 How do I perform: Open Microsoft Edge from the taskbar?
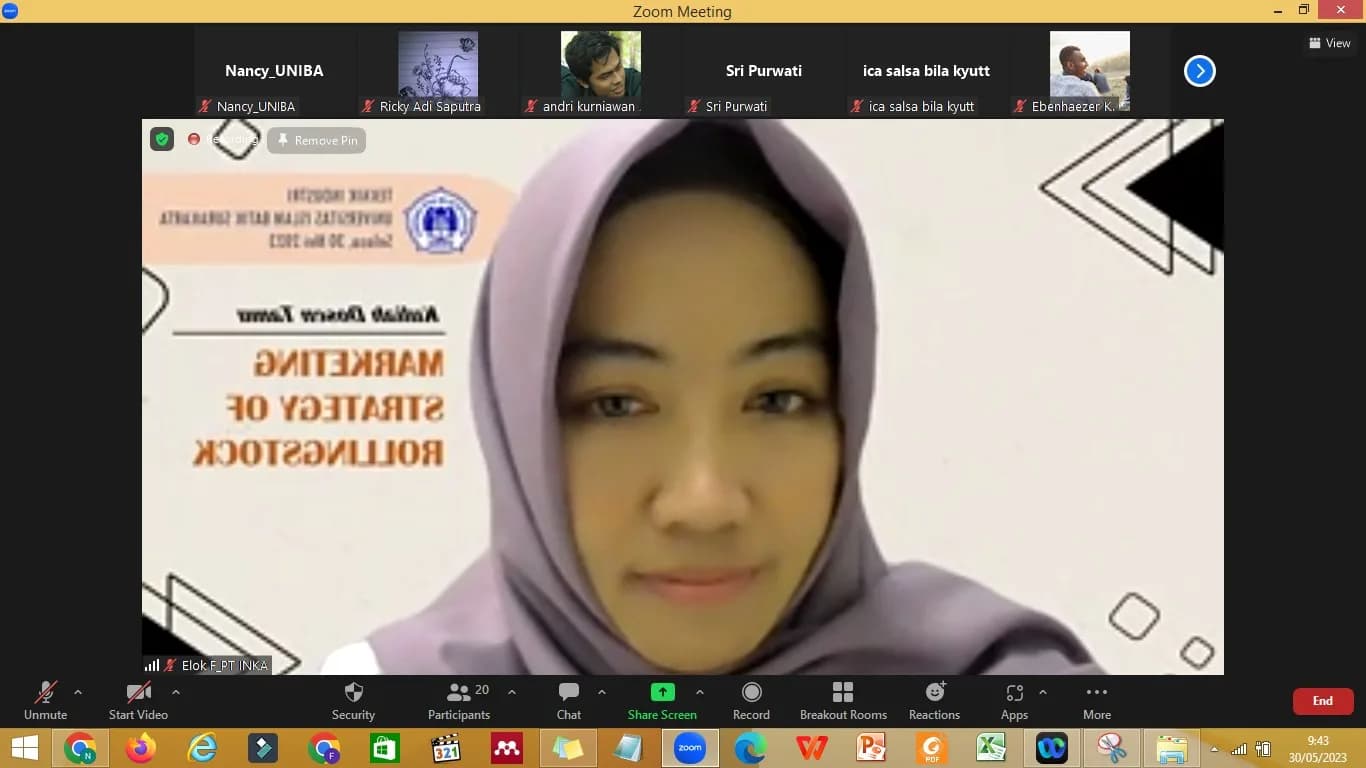coord(750,748)
